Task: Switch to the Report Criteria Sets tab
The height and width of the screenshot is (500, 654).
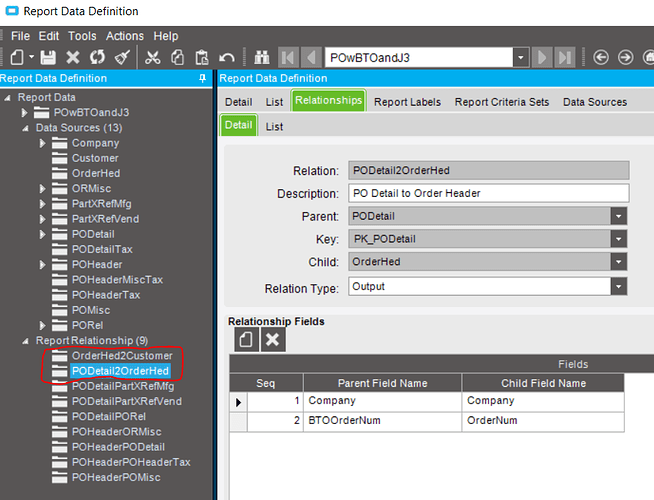Action: tap(501, 102)
